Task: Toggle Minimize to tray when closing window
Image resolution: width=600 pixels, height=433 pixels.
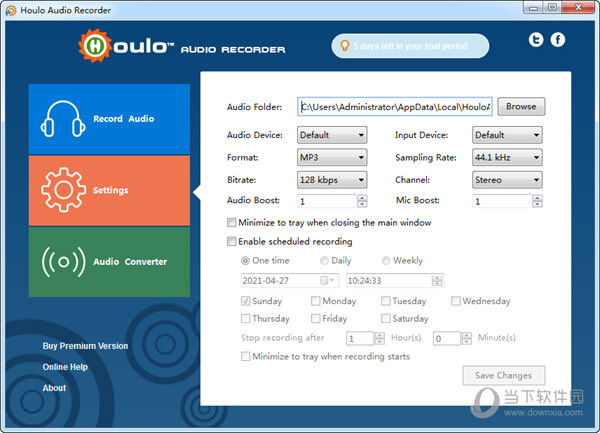Action: pyautogui.click(x=231, y=223)
